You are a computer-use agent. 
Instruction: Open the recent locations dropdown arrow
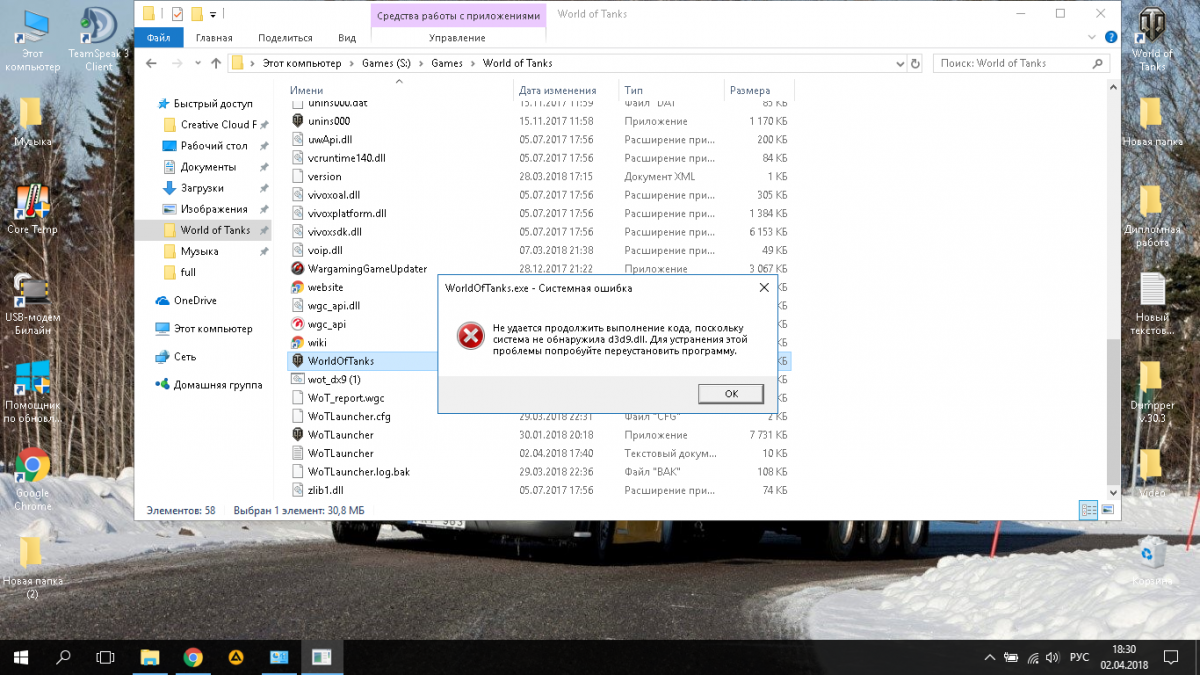196,63
